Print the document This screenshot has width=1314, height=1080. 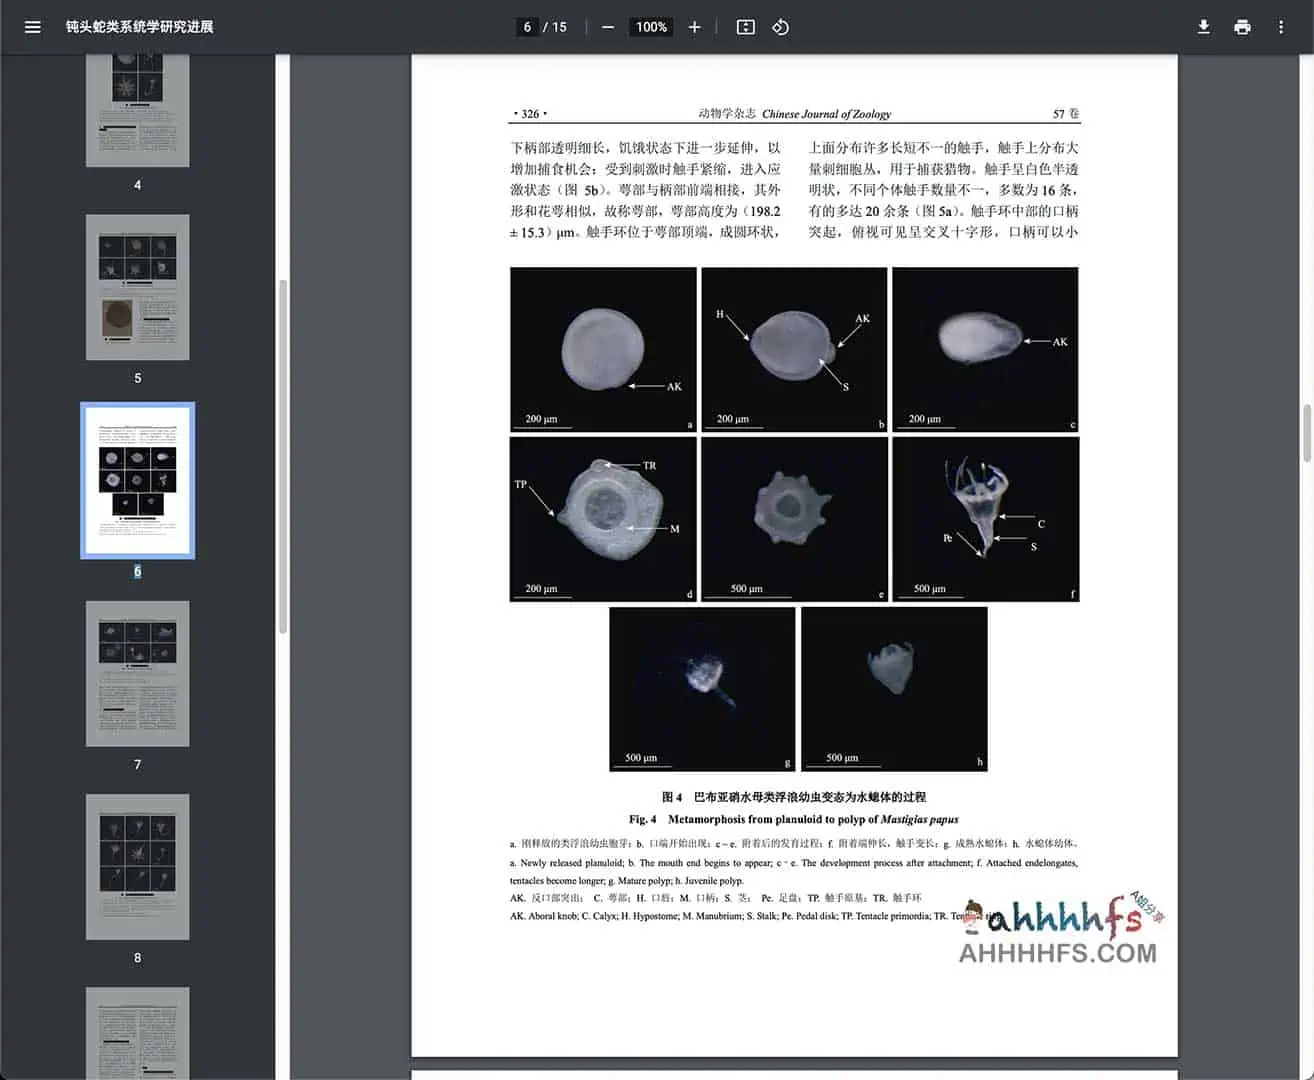pos(1242,27)
